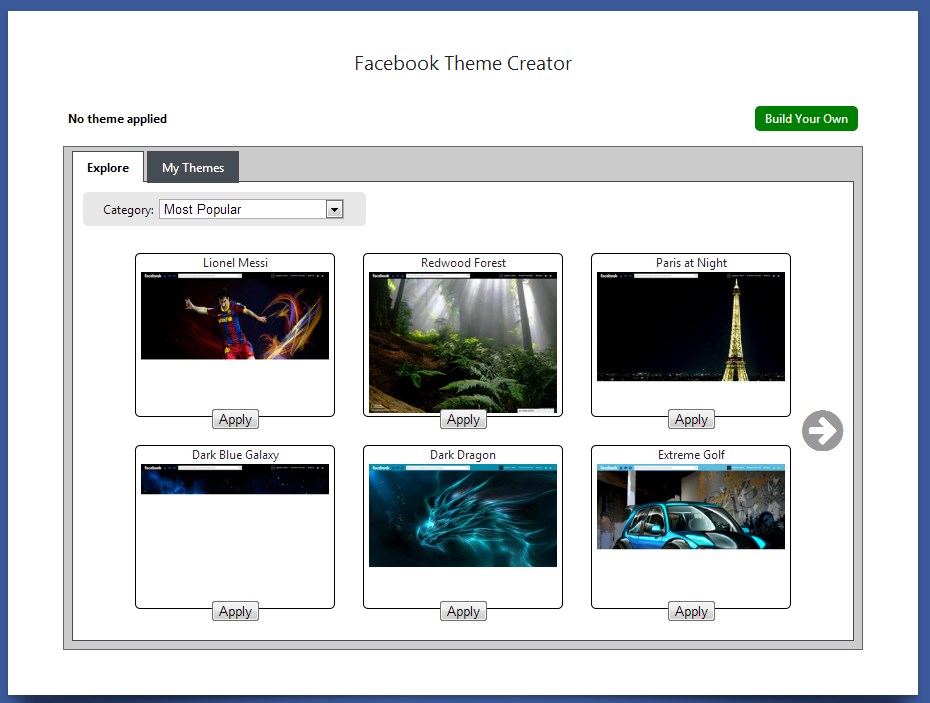Screen dimensions: 930x703
Task: Open the Lionel Messi theme thumbnail
Action: pyautogui.click(x=235, y=316)
